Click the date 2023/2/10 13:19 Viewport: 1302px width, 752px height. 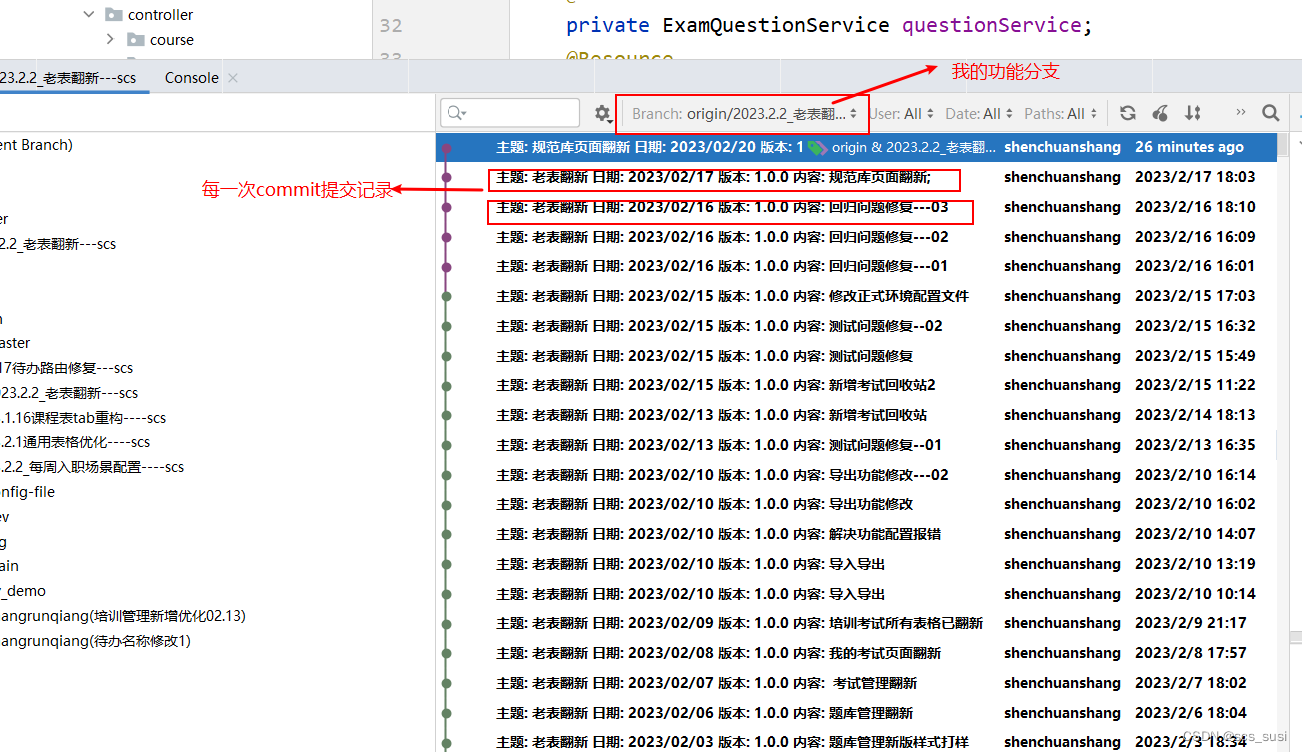point(1195,564)
